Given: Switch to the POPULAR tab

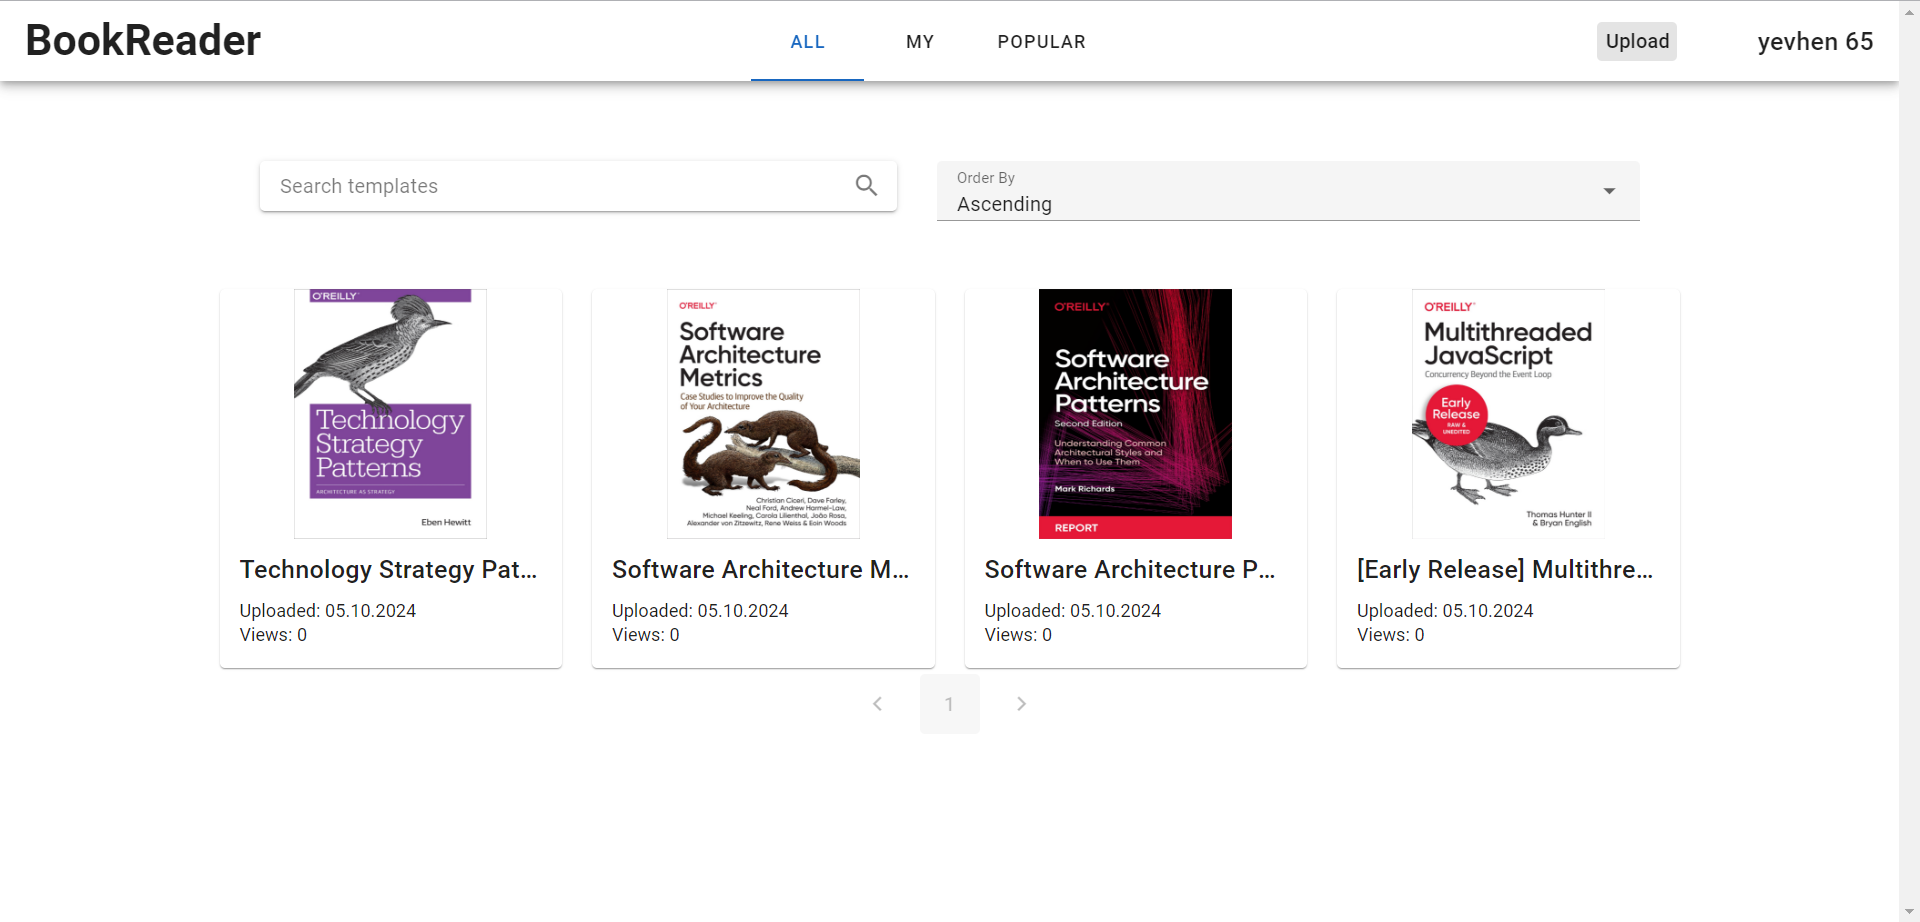Looking at the screenshot, I should point(1041,42).
